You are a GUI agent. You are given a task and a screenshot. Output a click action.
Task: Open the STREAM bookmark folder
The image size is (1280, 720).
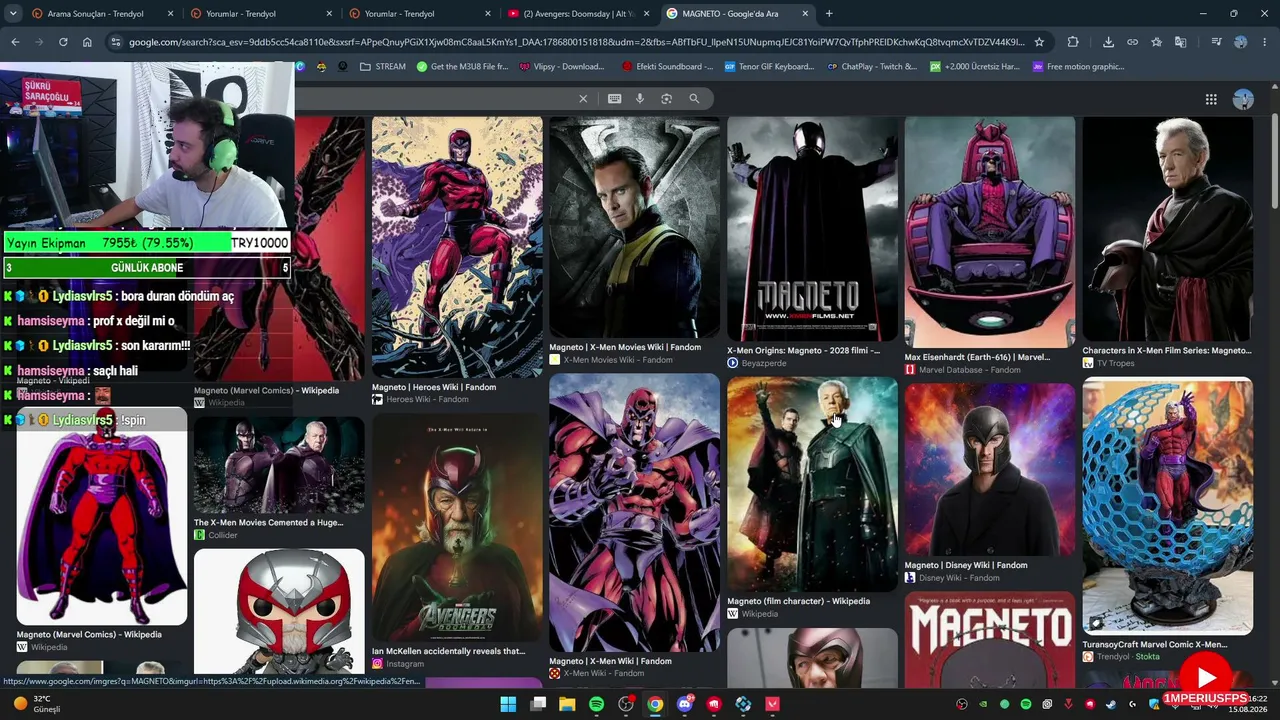382,67
